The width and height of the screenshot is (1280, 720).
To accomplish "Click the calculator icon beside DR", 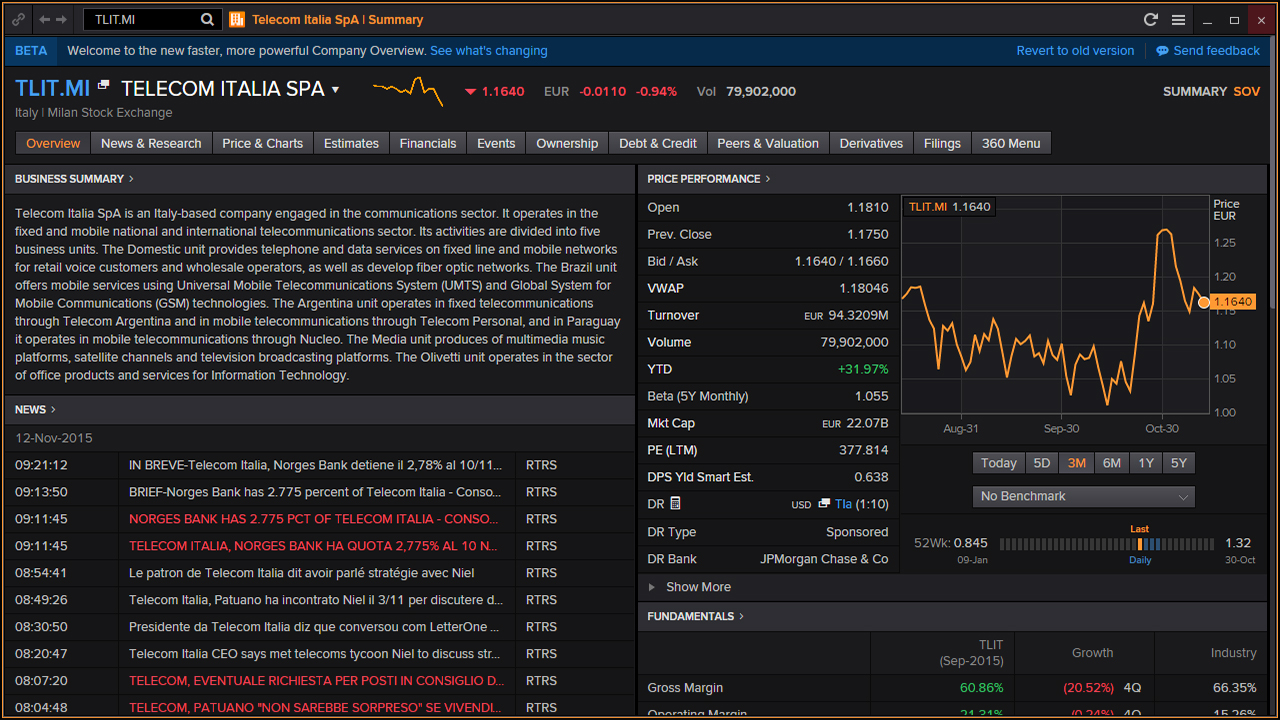I will pos(675,503).
